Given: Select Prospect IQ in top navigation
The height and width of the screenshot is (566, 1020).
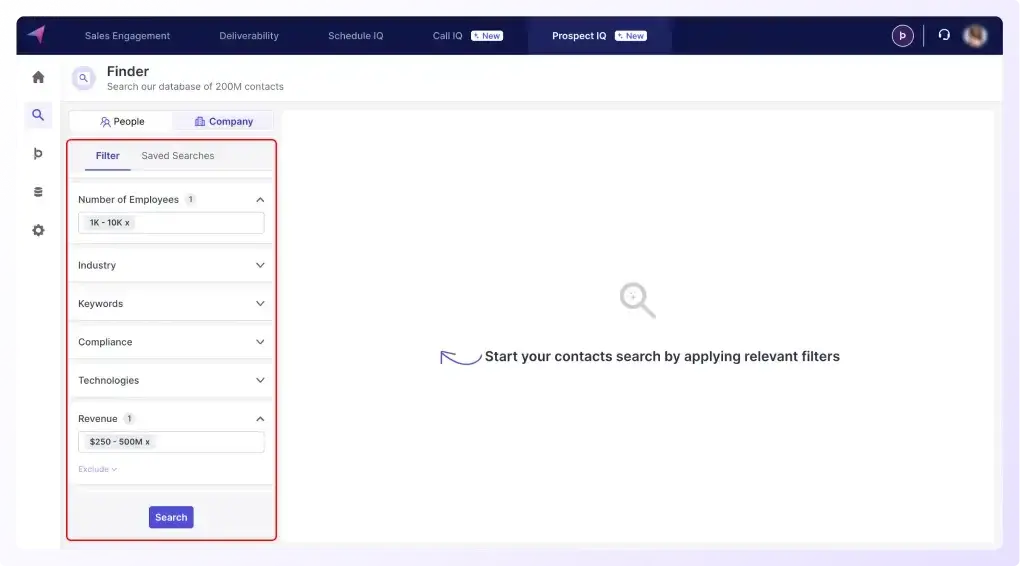Looking at the screenshot, I should point(579,36).
